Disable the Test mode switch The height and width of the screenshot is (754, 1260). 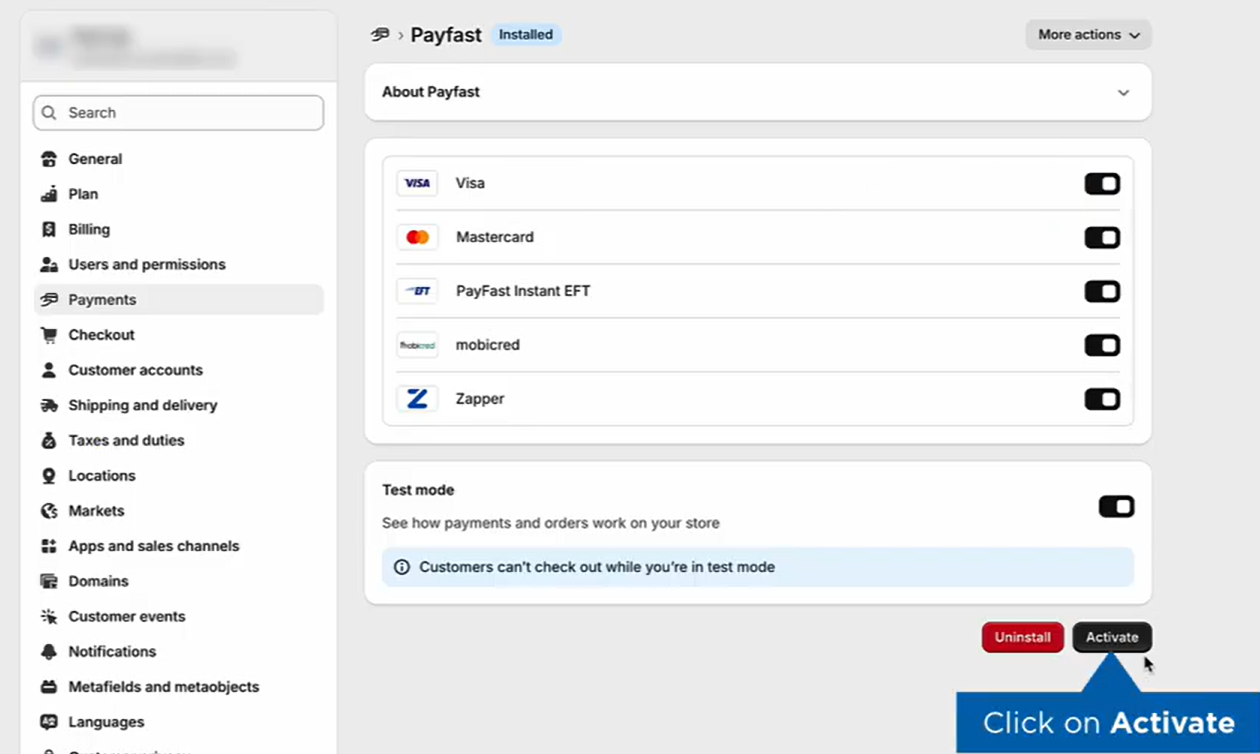click(x=1116, y=507)
